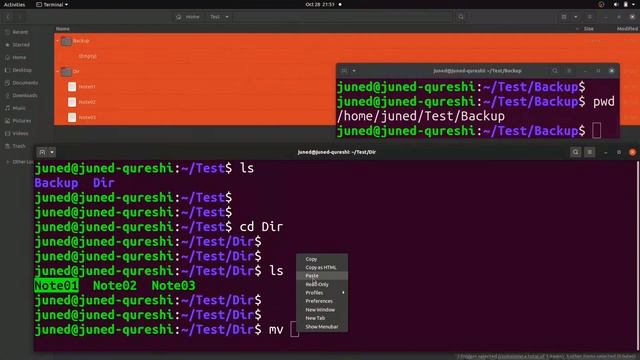The width and height of the screenshot is (640, 360).
Task: Open the Profiles submenu
Action: pos(322,293)
